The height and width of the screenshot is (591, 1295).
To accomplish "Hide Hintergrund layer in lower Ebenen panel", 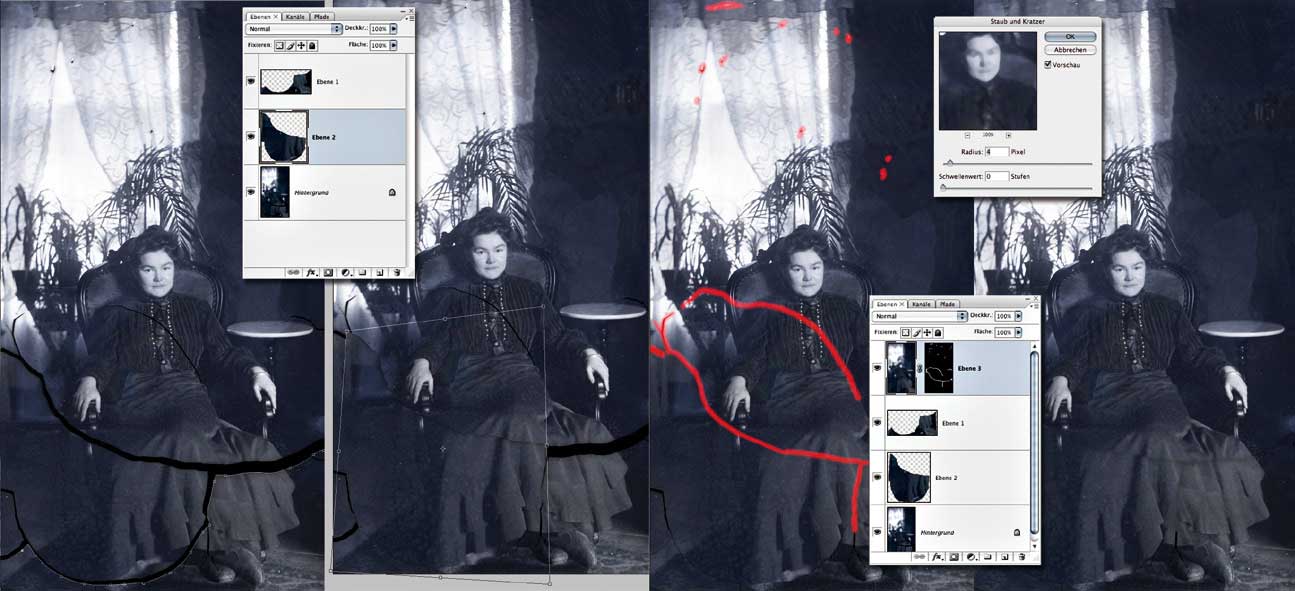I will coord(877,532).
